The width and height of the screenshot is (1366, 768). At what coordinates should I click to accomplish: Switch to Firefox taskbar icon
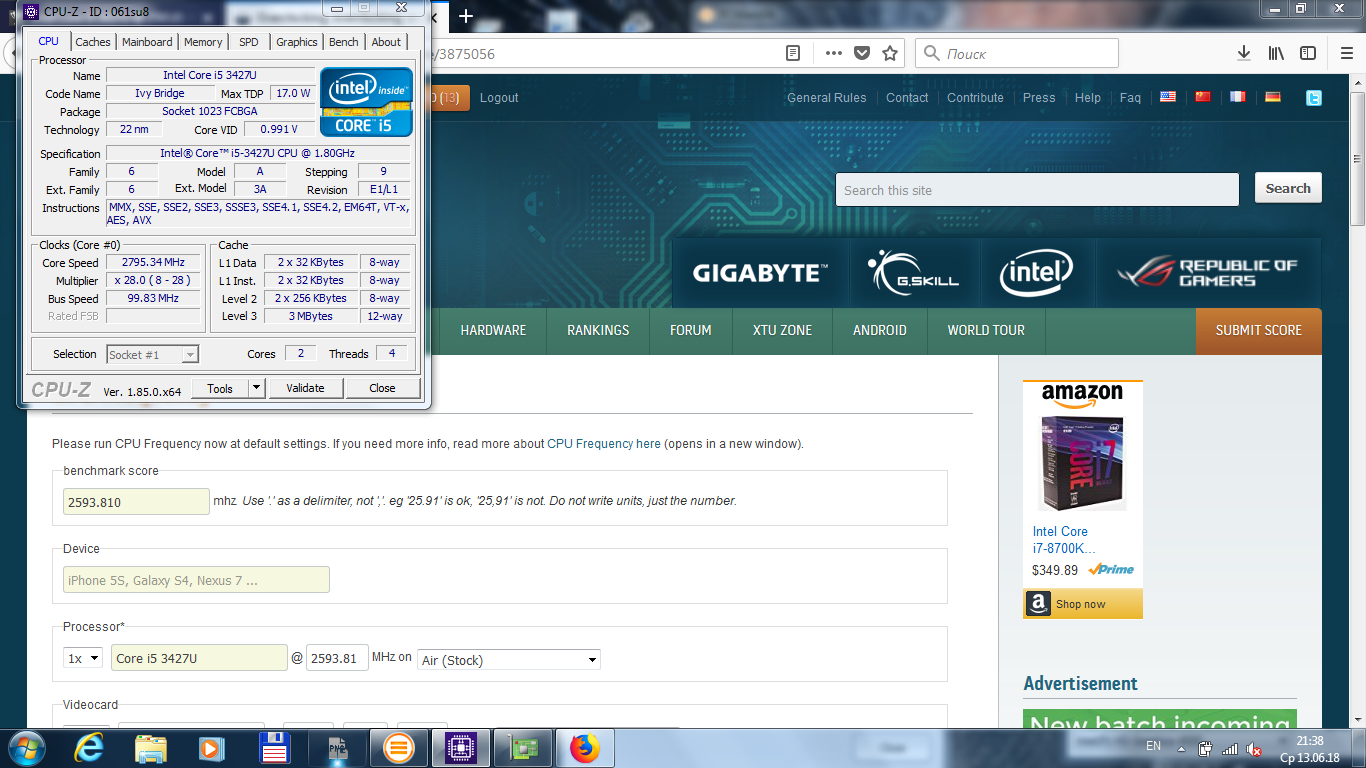point(584,748)
